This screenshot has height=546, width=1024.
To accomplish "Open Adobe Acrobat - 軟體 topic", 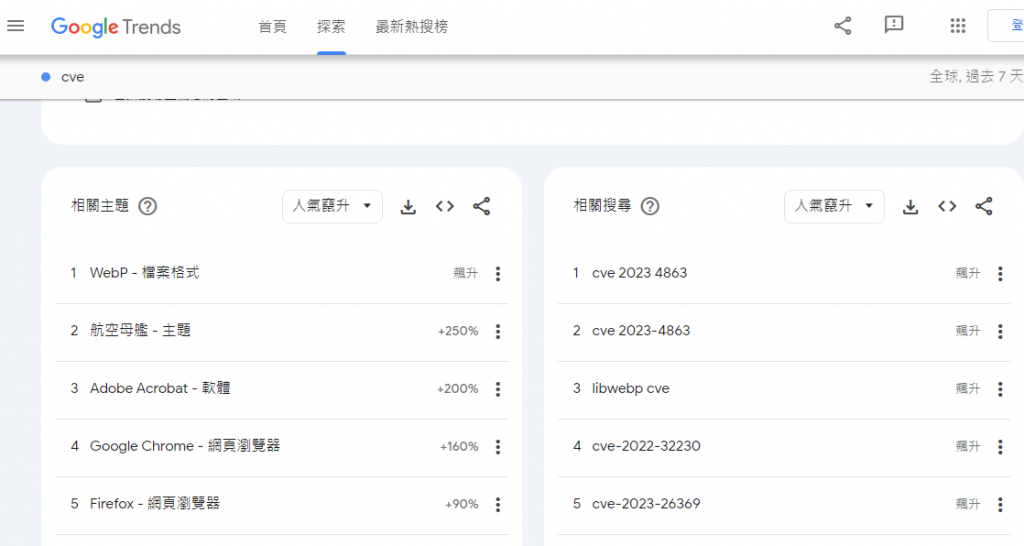I will click(160, 388).
